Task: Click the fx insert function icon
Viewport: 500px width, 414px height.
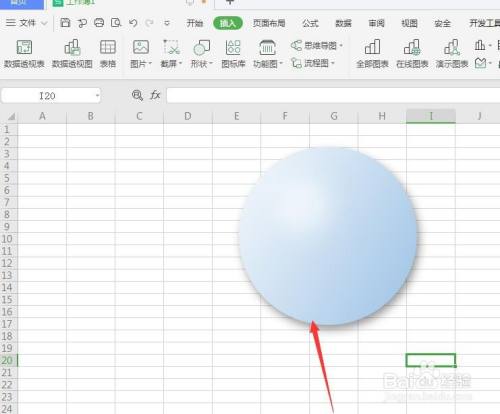Action: (155, 95)
